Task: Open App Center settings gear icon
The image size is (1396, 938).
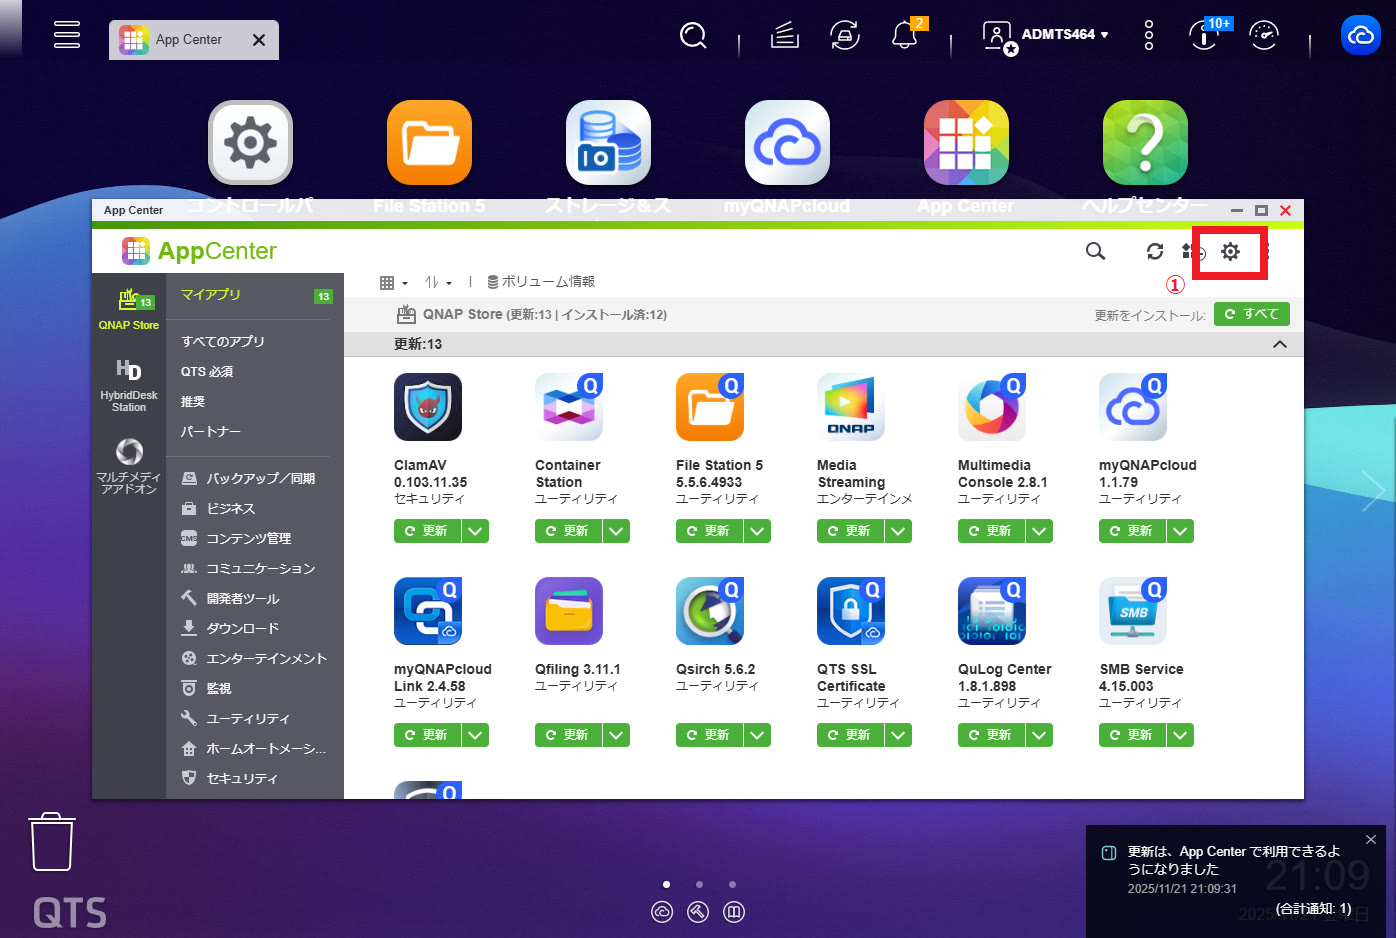Action: [1230, 252]
